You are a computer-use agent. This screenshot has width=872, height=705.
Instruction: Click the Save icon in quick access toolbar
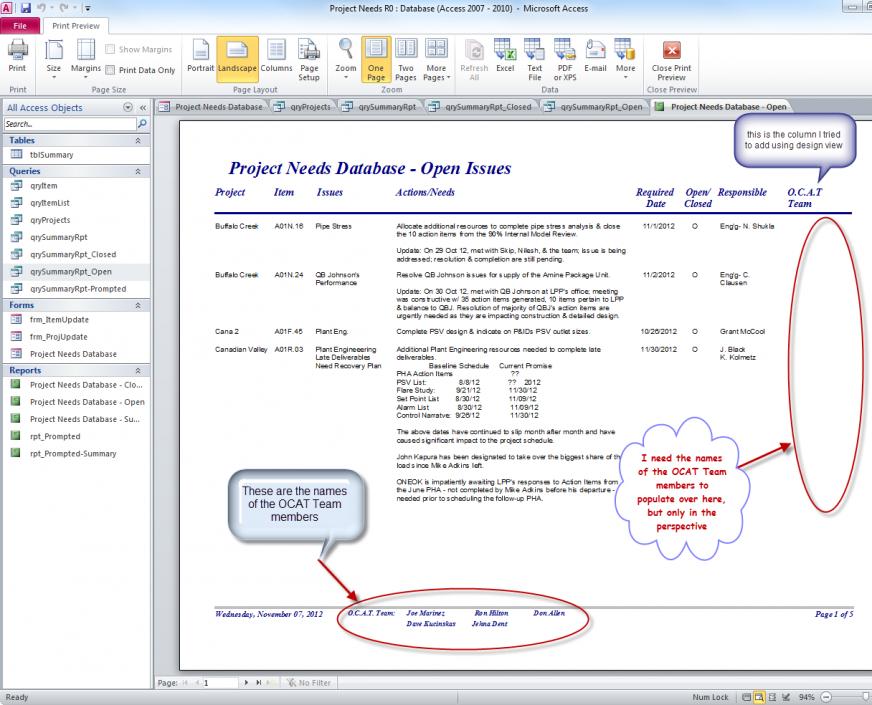[26, 8]
